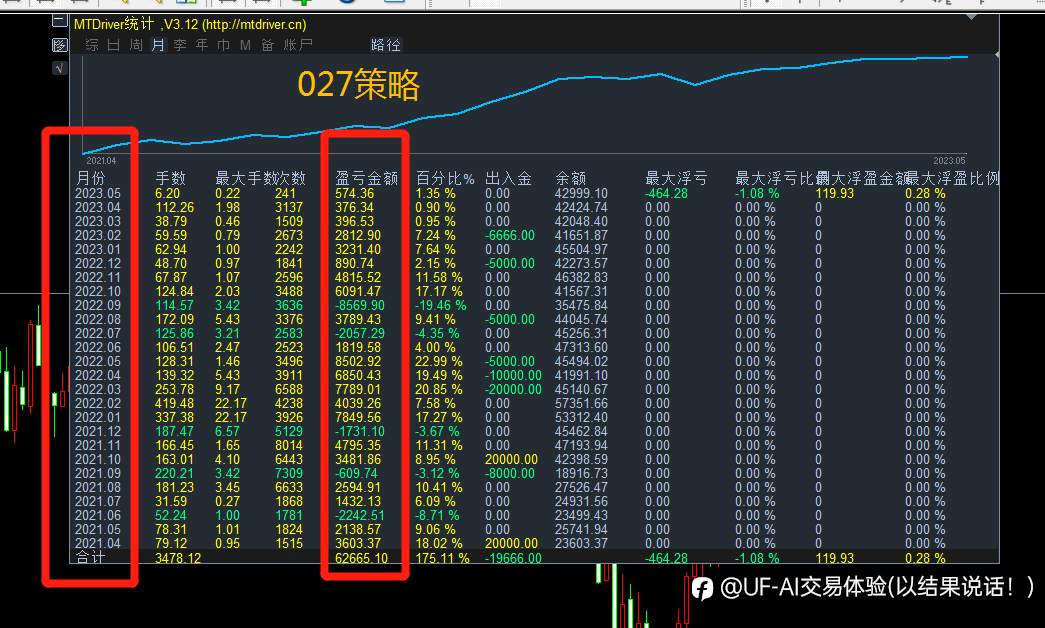This screenshot has width=1045, height=628.
Task: Switch to the 综 summary tab
Action: 92,45
